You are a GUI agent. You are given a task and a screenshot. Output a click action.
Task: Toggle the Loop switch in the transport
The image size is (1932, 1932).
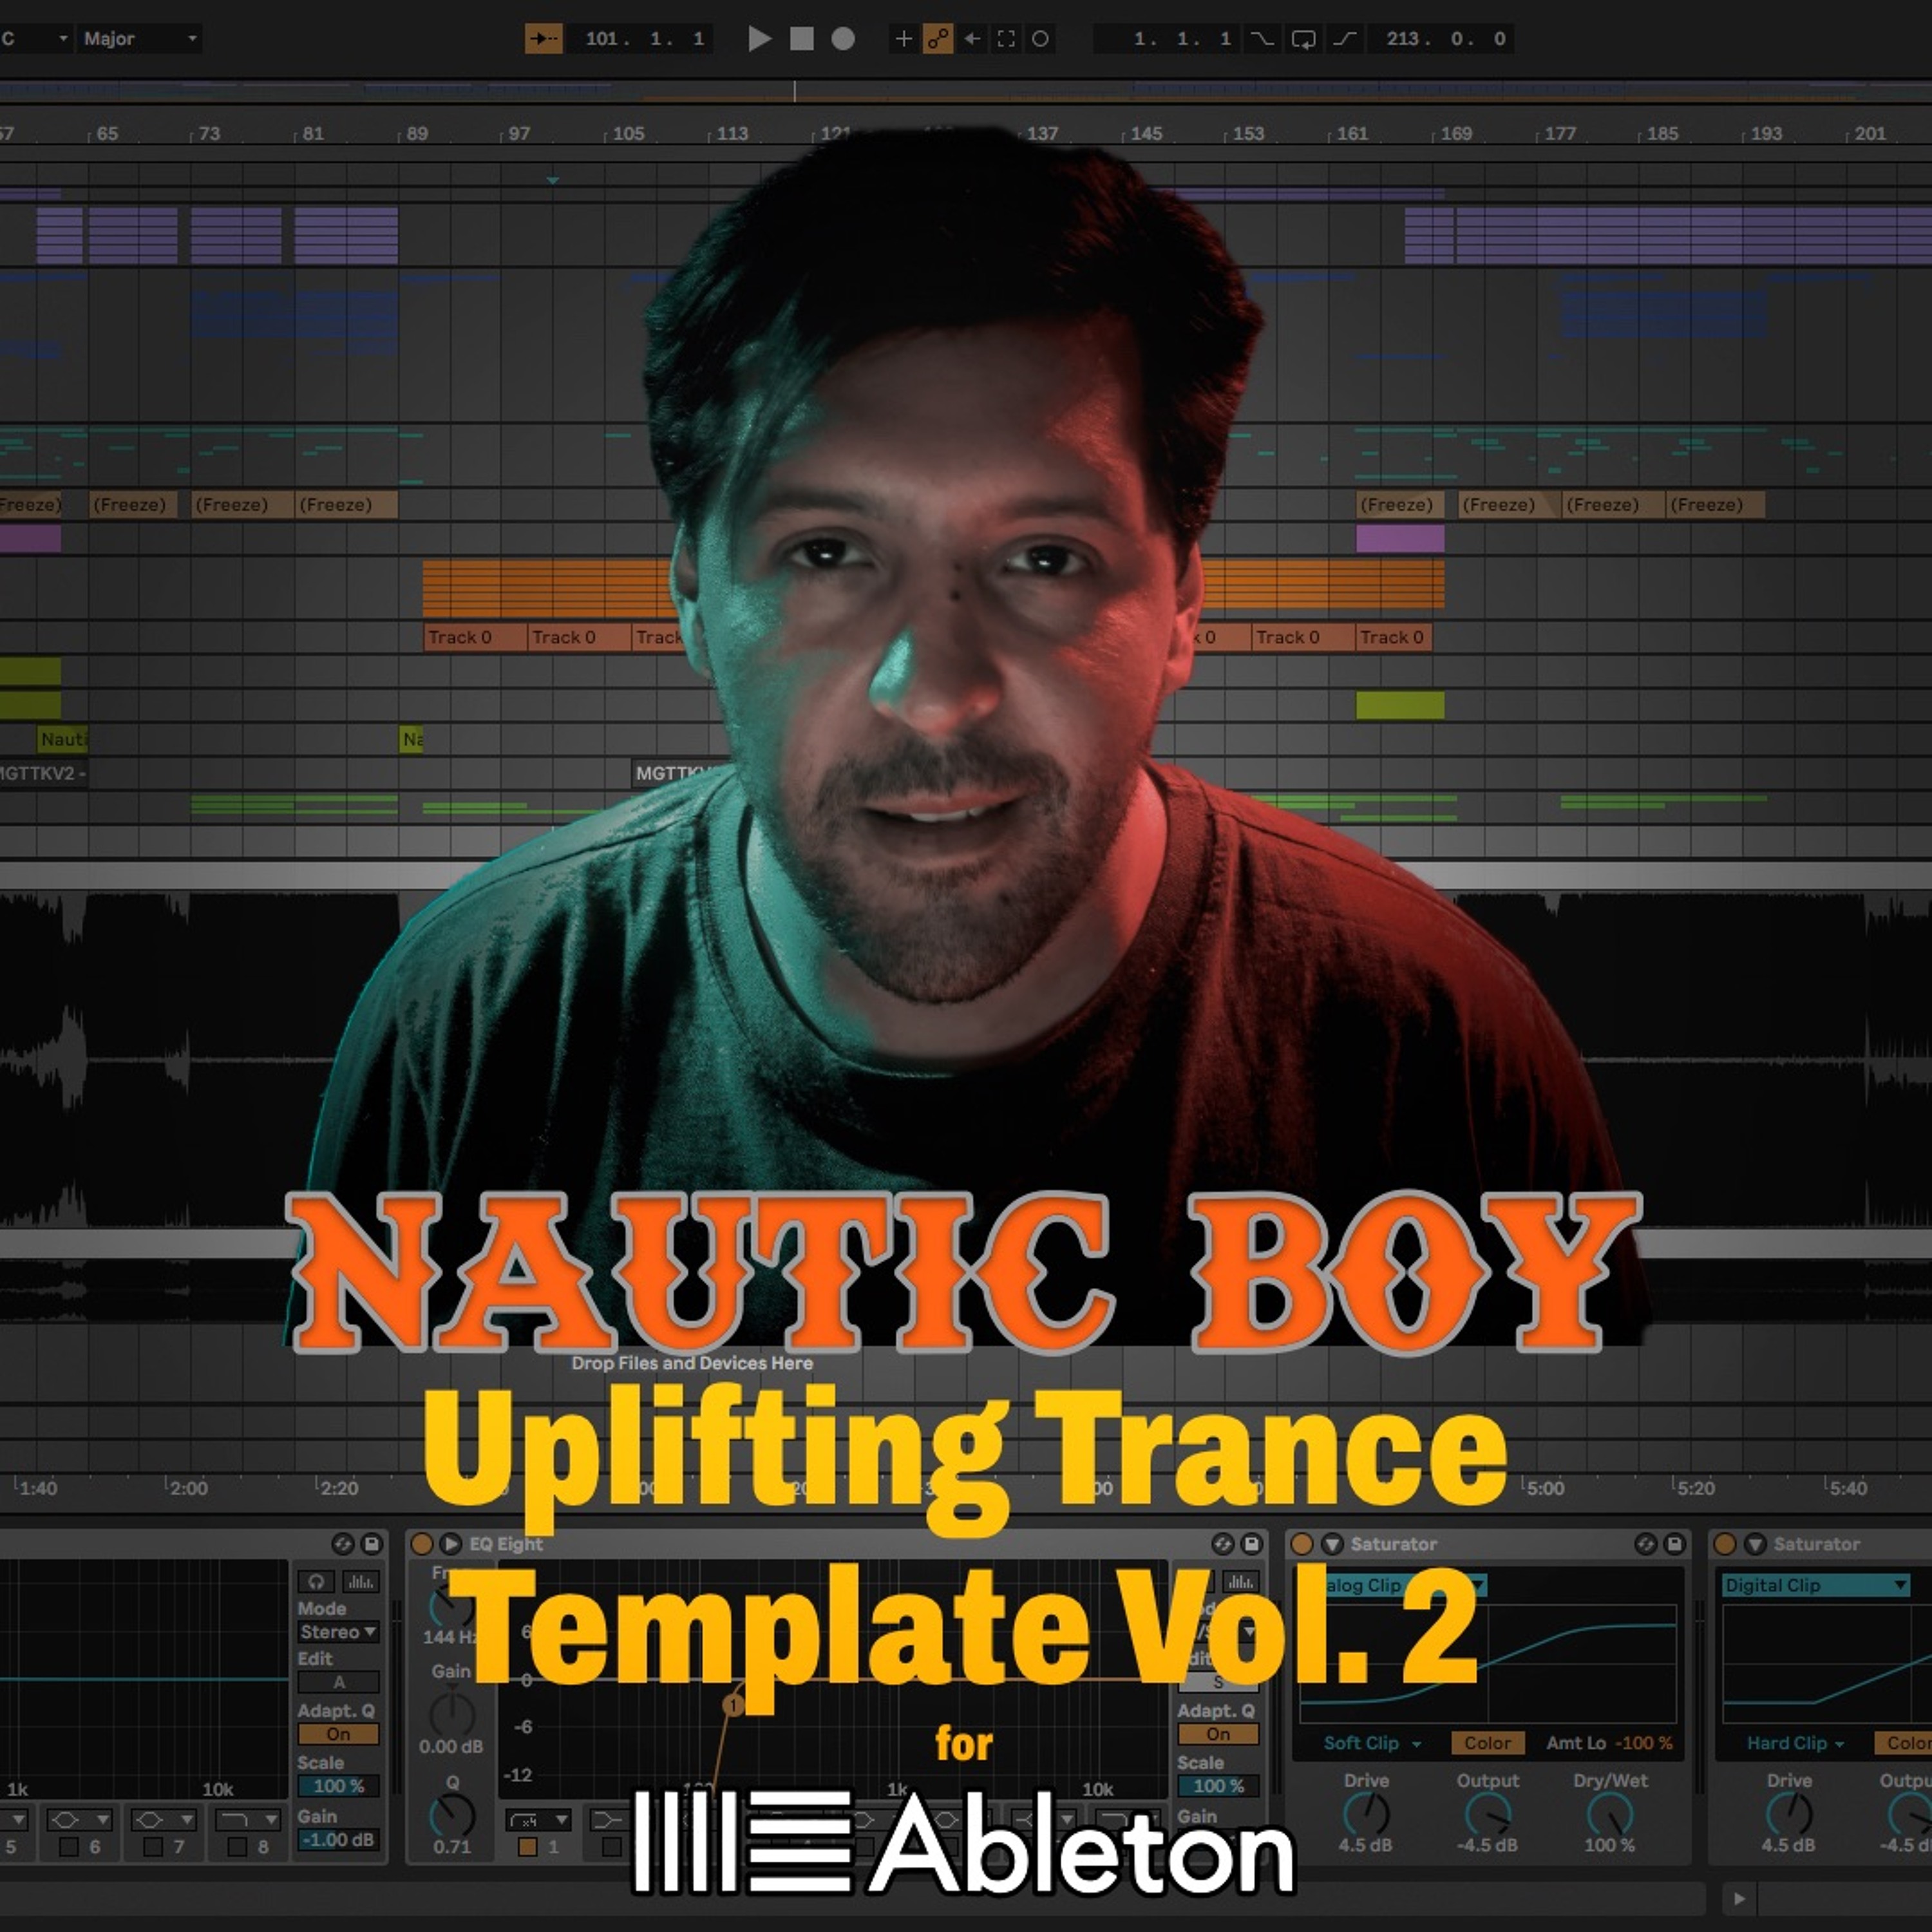tap(1303, 39)
